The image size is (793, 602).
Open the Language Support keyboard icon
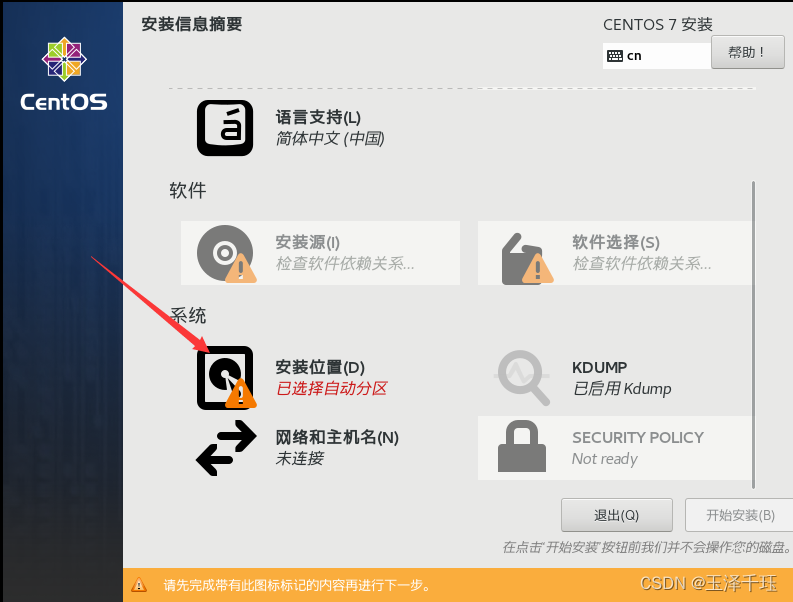(225, 128)
